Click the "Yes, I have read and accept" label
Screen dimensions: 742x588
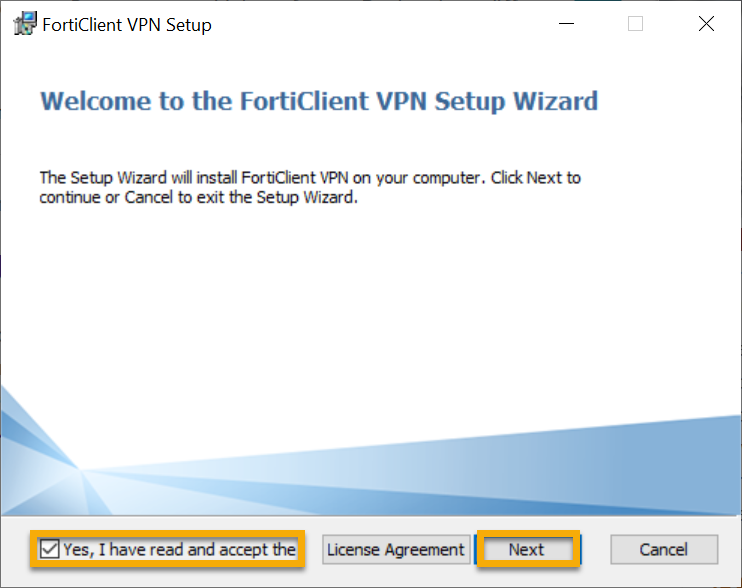(180, 549)
